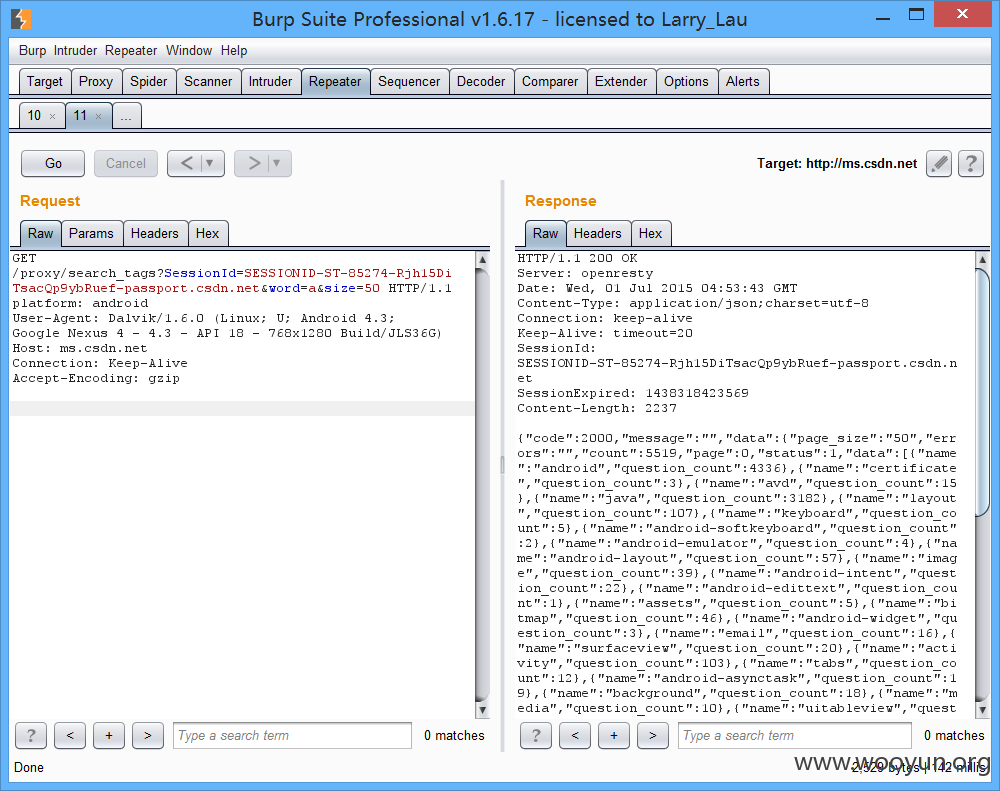Close repeater tab 10 with its x
The image size is (1000, 791).
coord(52,116)
